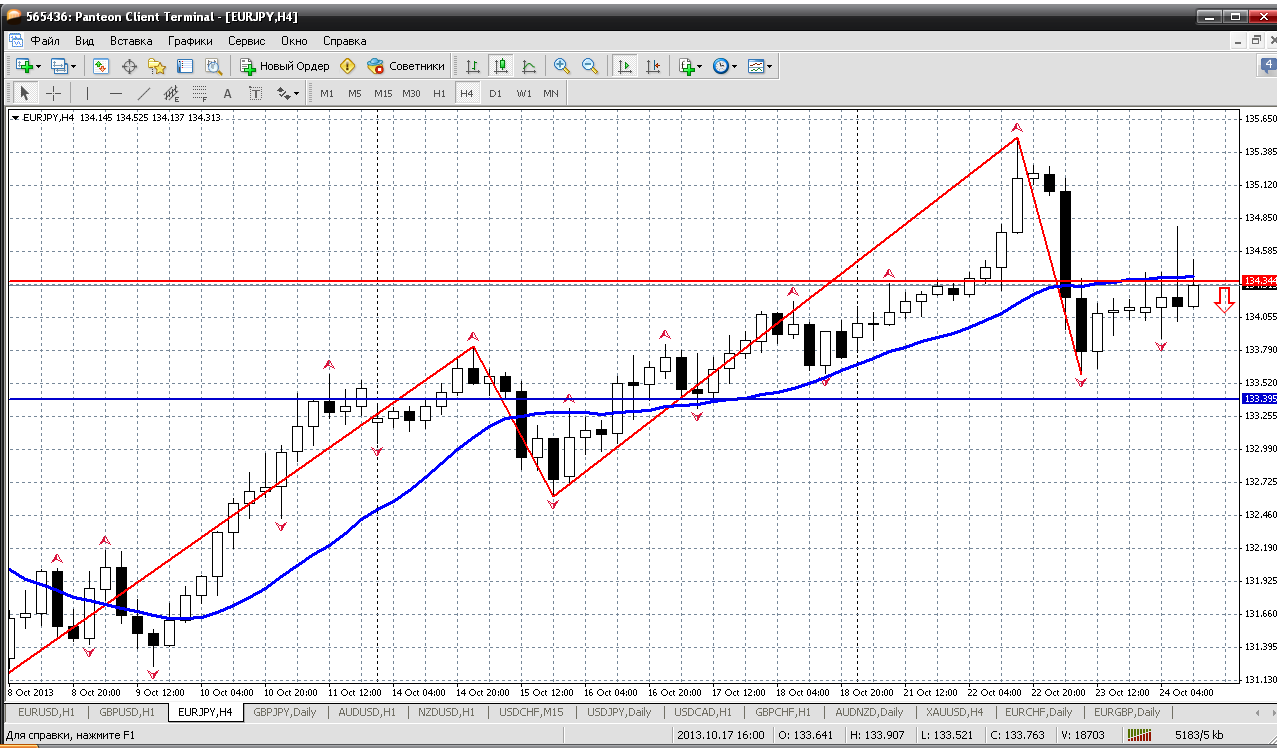The image size is (1288, 748).
Task: Zoom in on the chart
Action: point(562,66)
